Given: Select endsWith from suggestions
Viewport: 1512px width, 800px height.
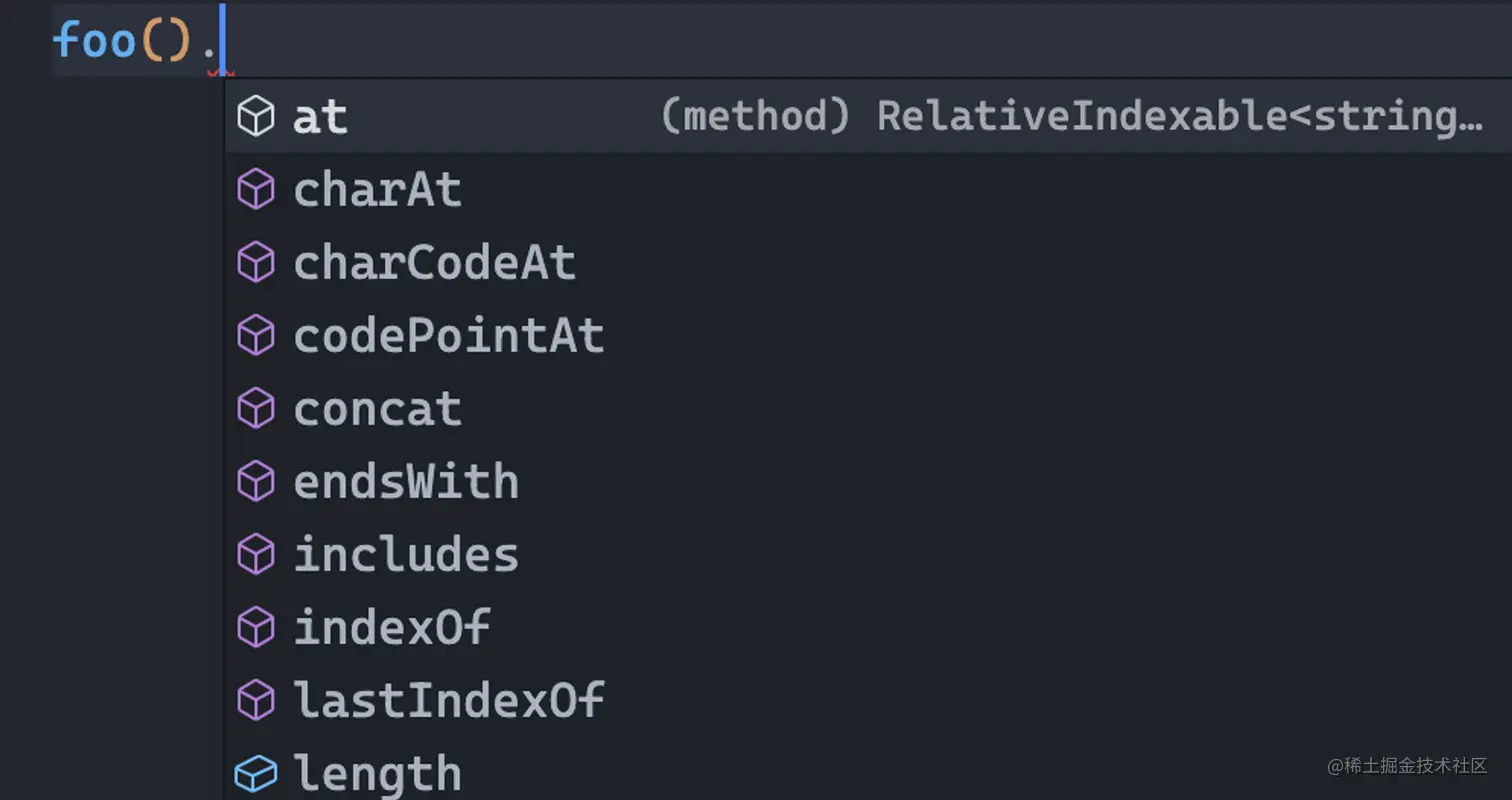Looking at the screenshot, I should (868, 482).
